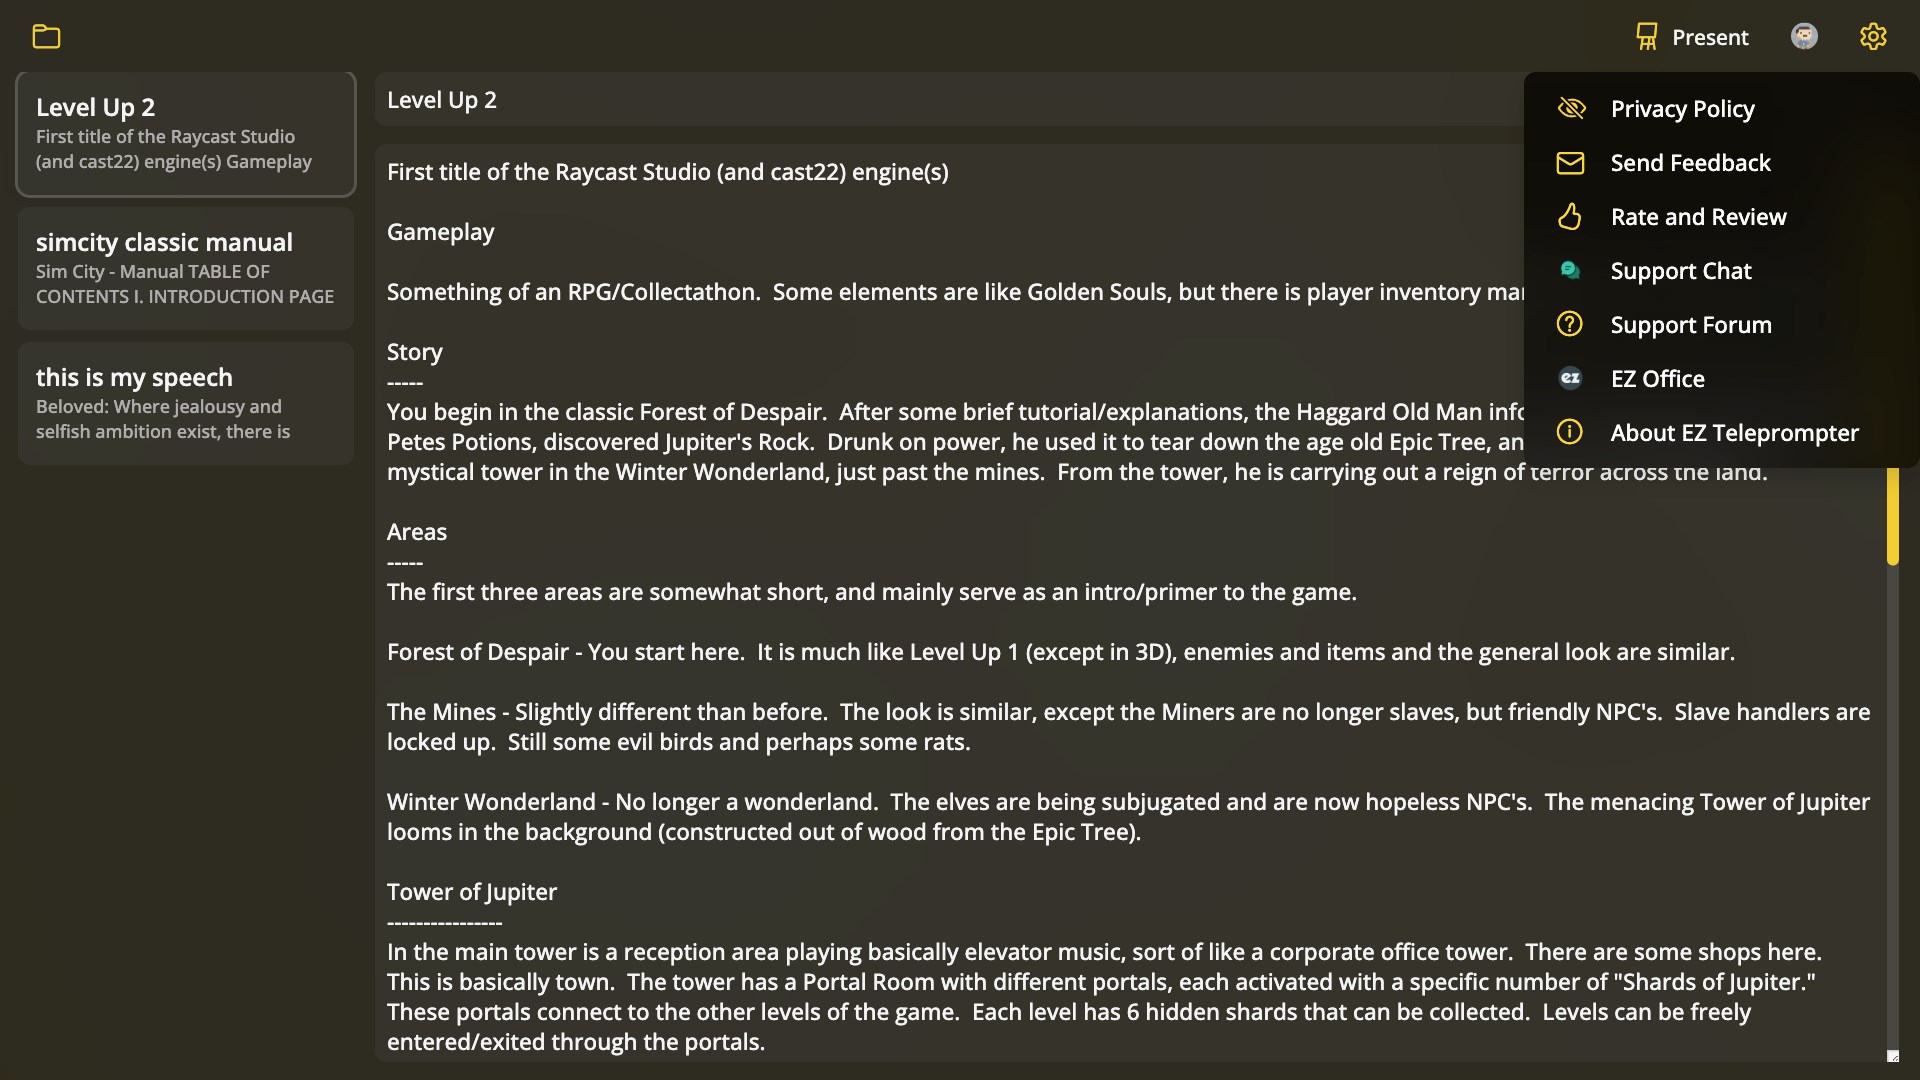
Task: Click the user avatar emoji icon
Action: coord(1804,36)
